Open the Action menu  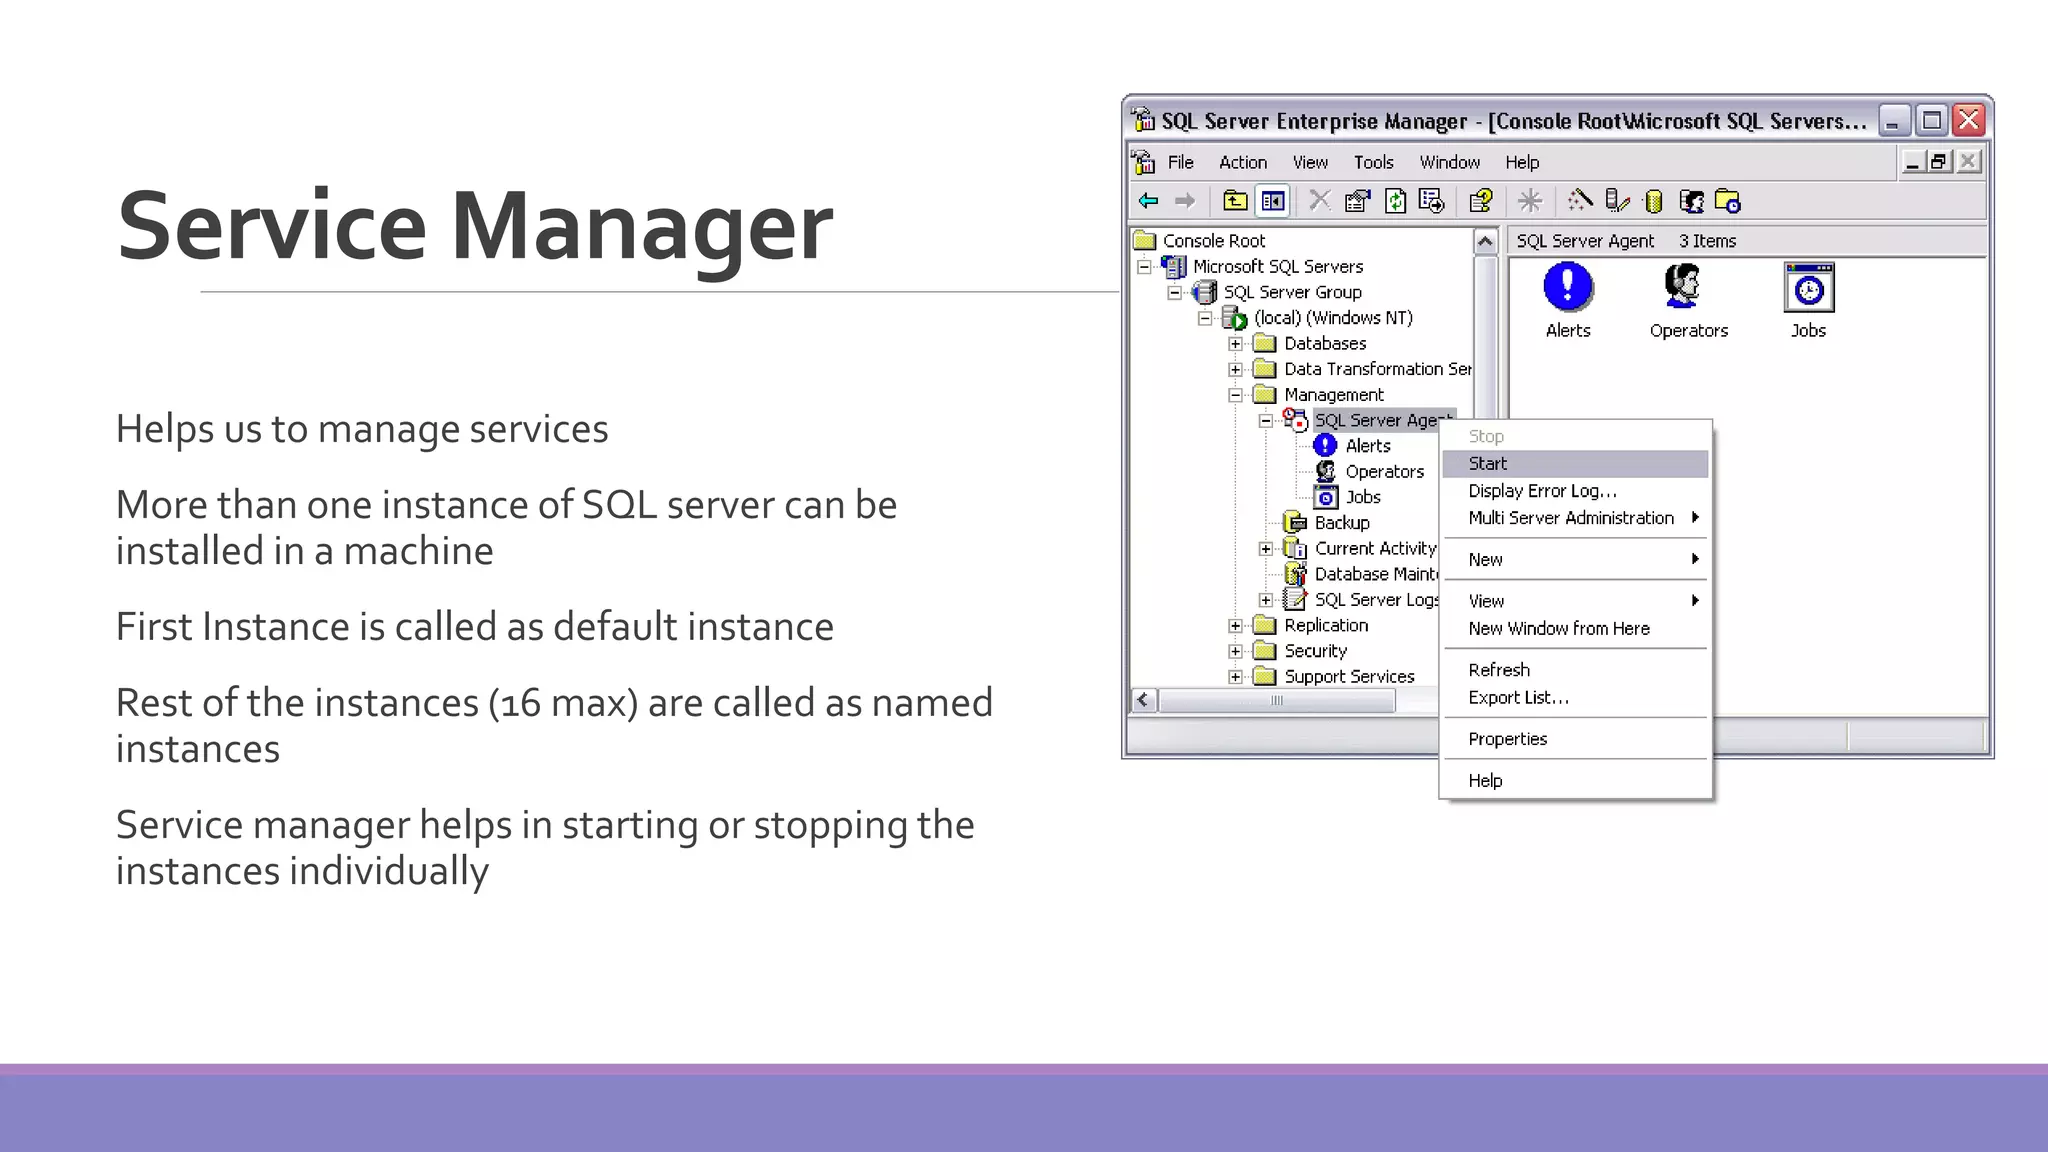pyautogui.click(x=1242, y=162)
